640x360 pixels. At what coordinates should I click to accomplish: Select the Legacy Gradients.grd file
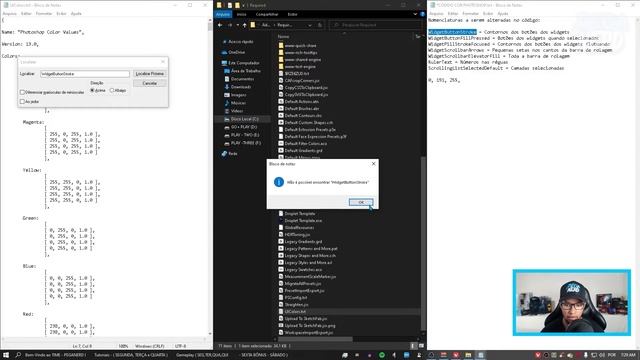tap(303, 242)
